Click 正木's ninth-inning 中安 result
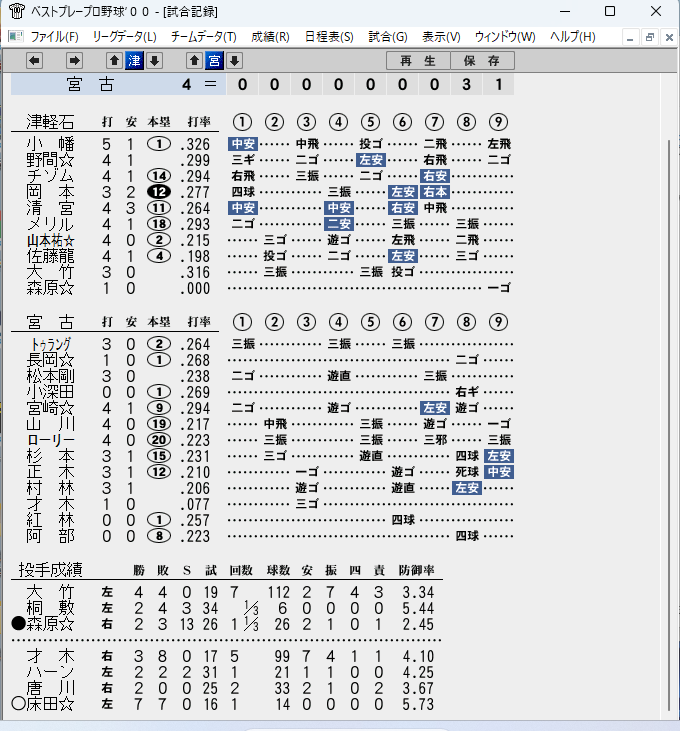680x731 pixels. [499, 472]
